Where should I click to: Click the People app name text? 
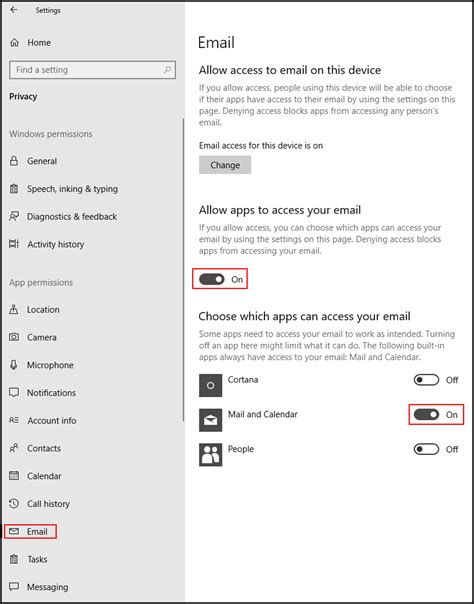tap(241, 449)
